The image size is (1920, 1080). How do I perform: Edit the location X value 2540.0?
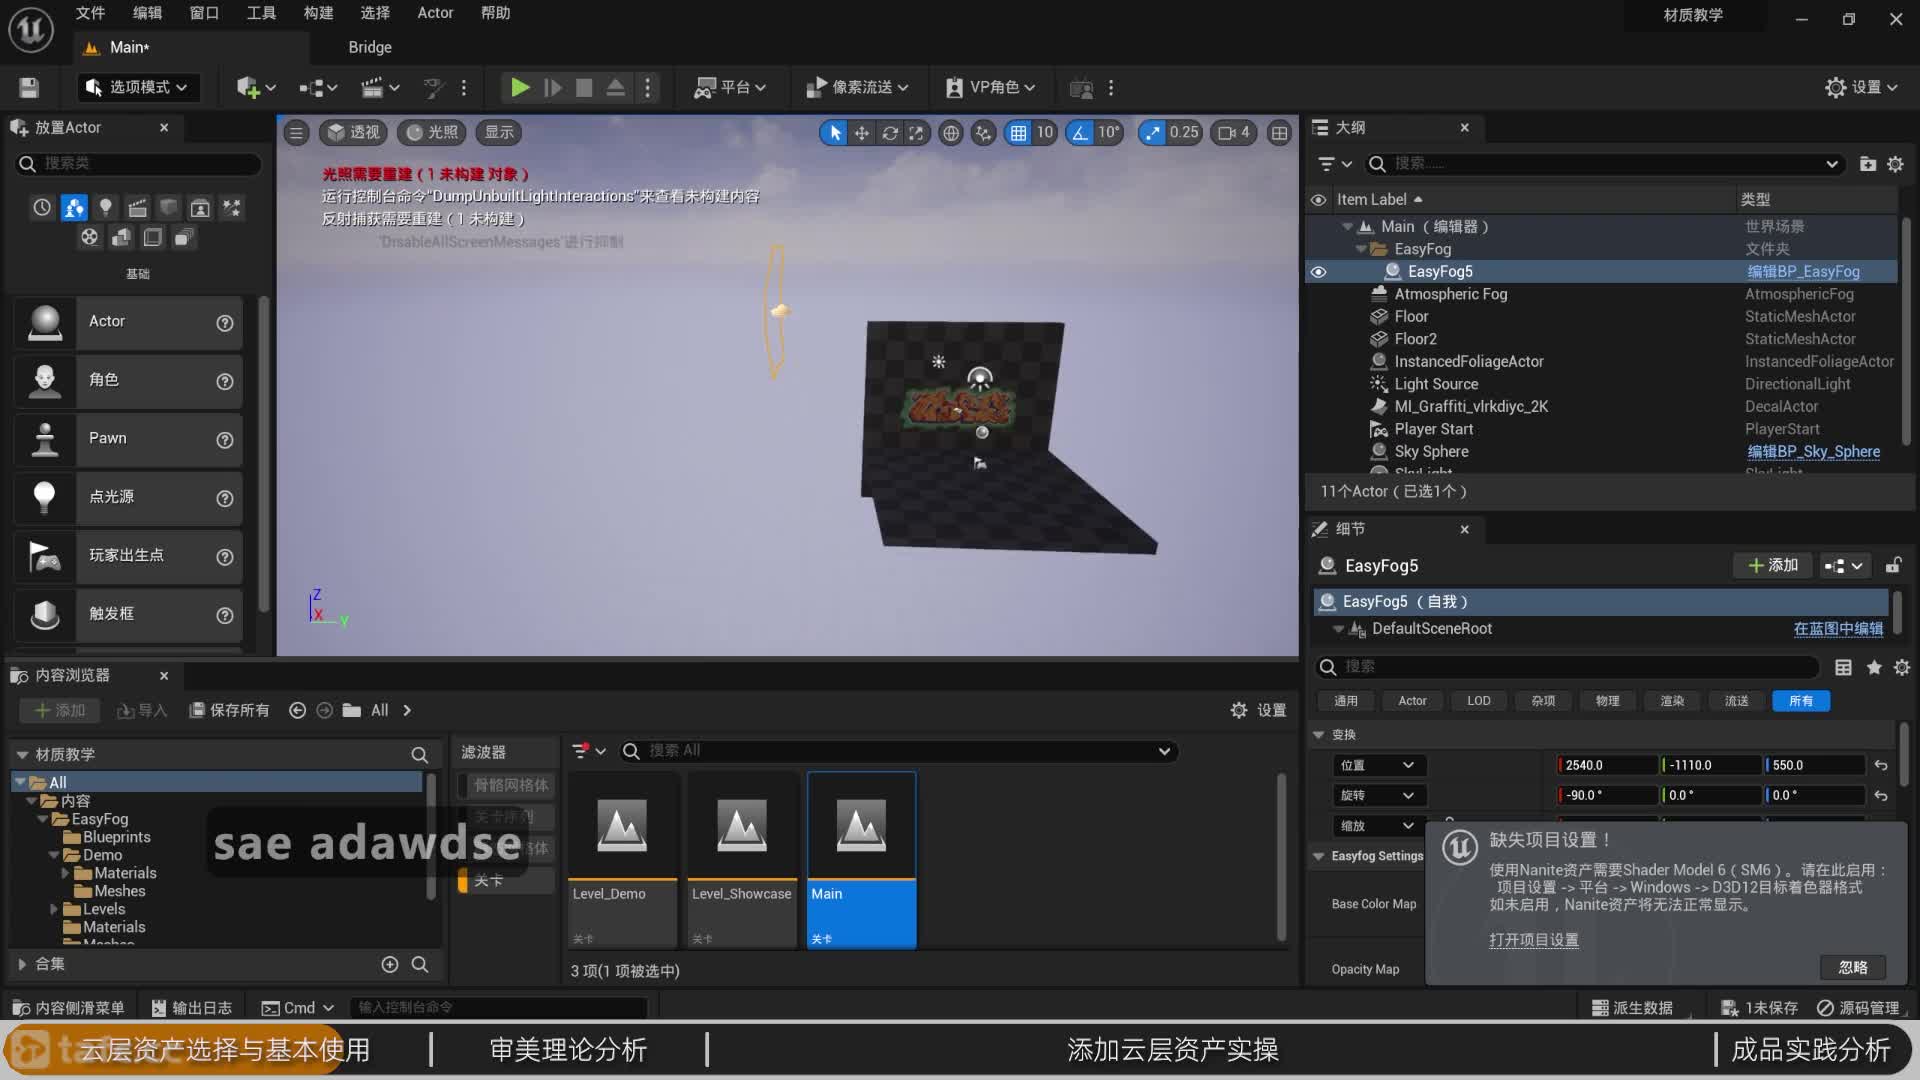[1608, 766]
